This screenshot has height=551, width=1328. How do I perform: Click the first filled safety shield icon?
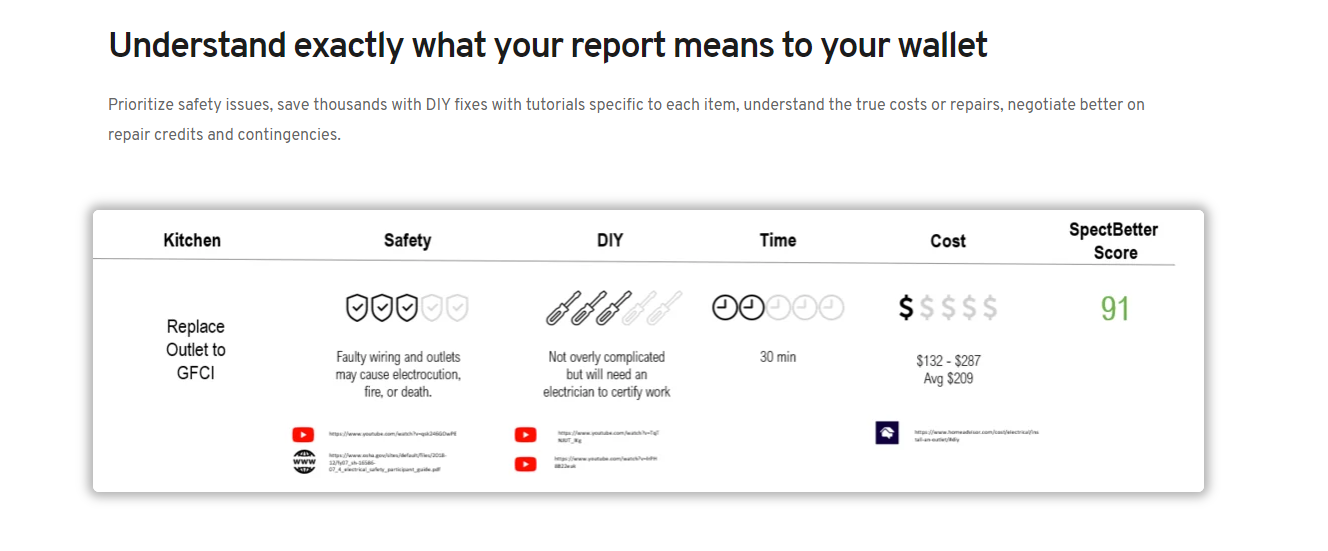(357, 308)
